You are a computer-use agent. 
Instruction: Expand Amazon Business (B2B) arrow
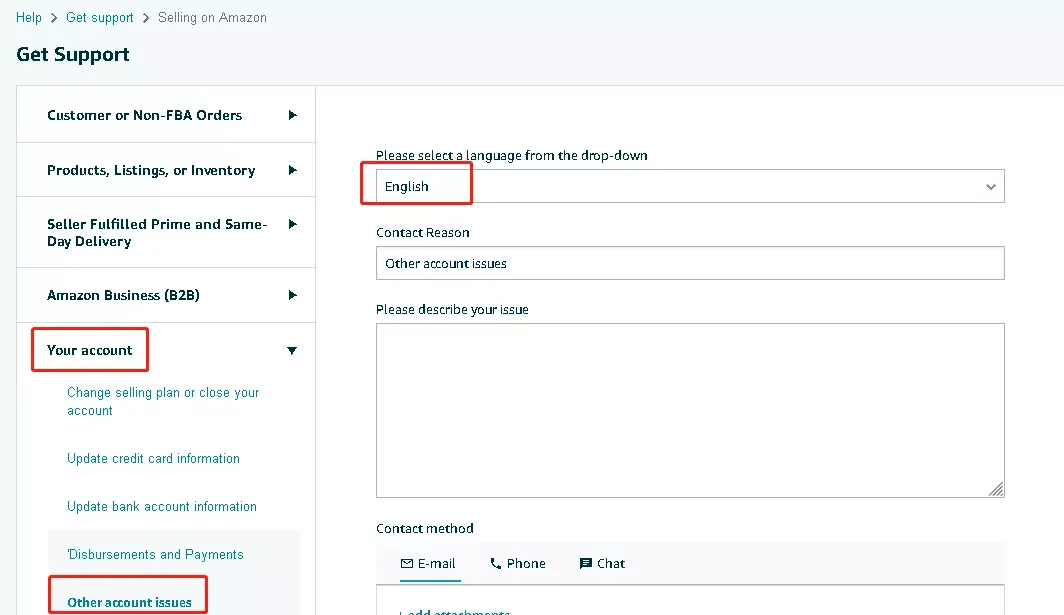click(x=292, y=295)
